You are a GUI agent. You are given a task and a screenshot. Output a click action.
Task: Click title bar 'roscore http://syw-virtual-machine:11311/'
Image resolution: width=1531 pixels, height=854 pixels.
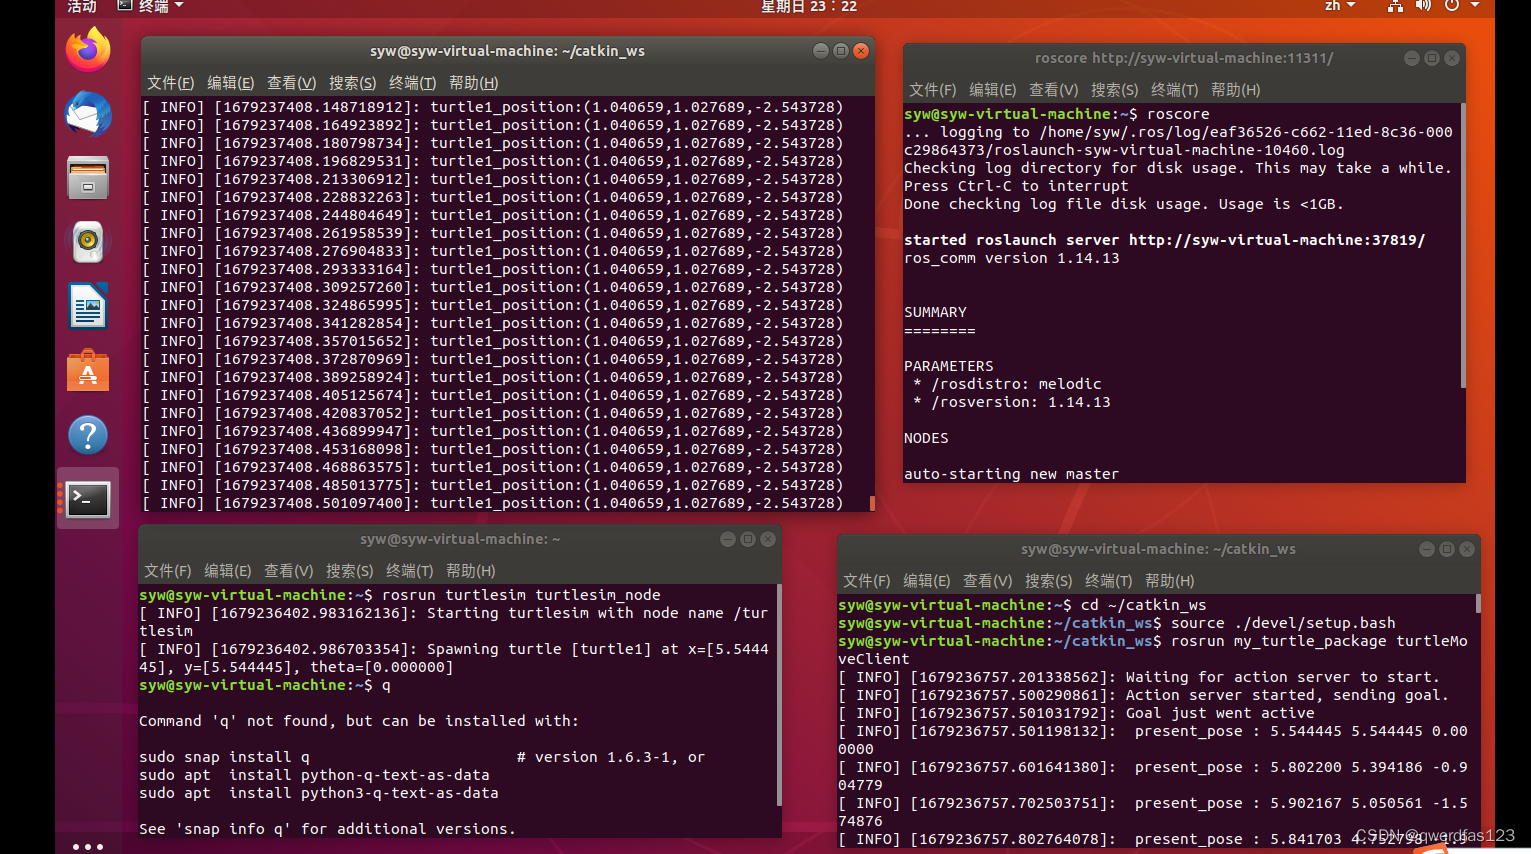pos(1184,58)
